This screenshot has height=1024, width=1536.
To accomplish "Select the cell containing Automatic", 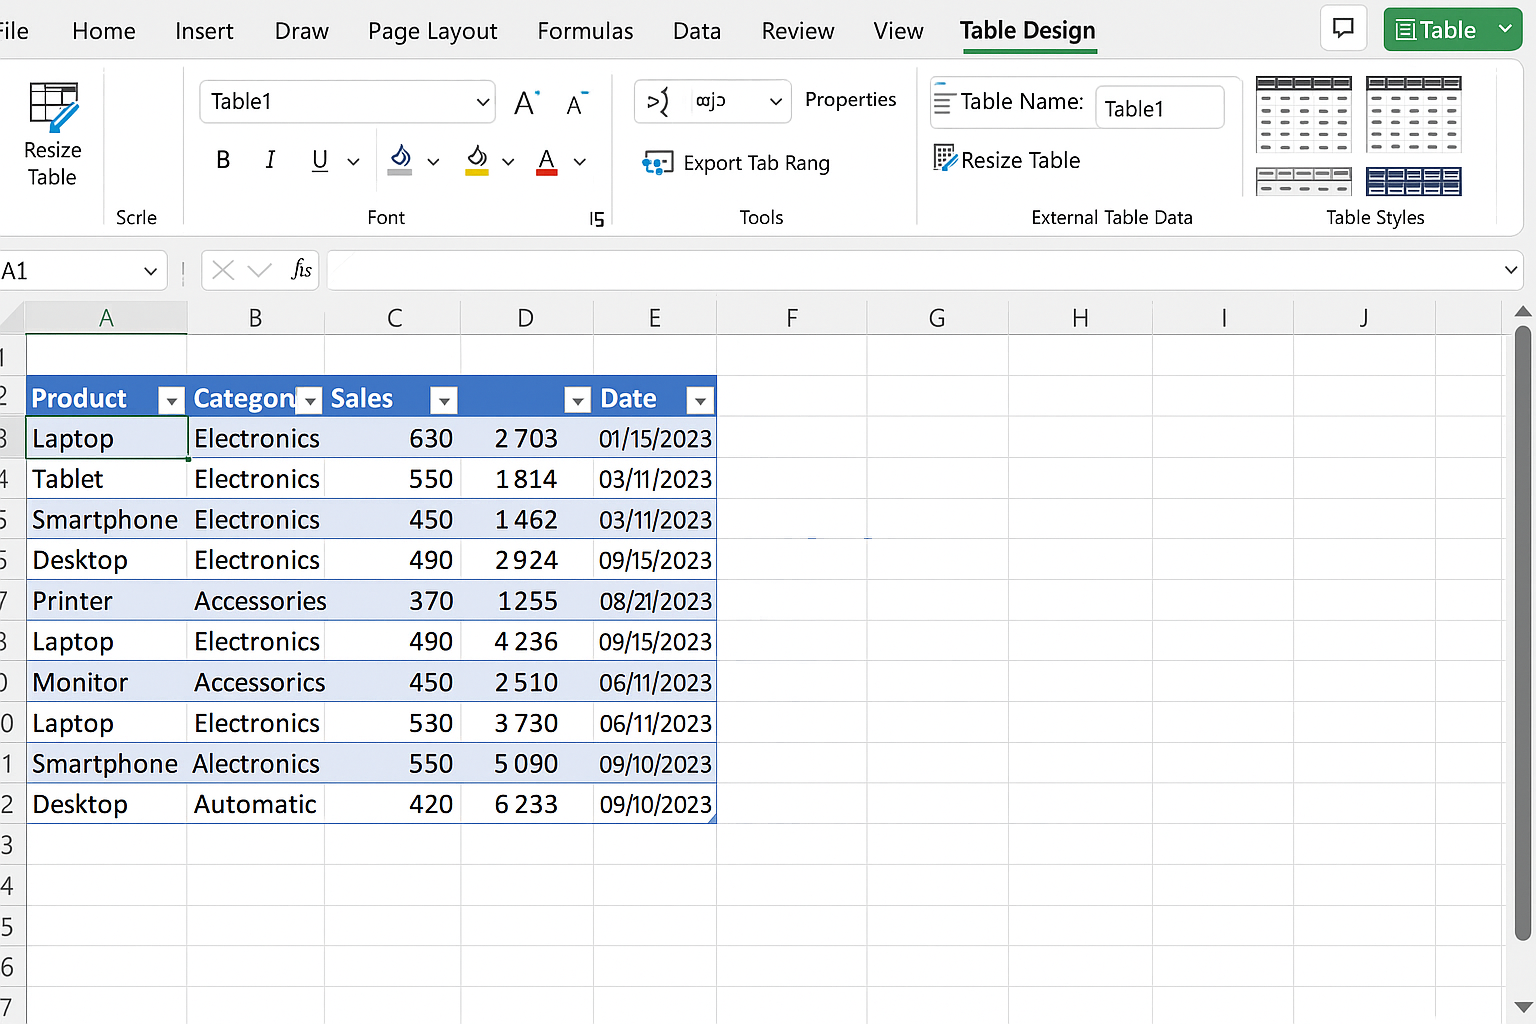I will click(x=255, y=804).
